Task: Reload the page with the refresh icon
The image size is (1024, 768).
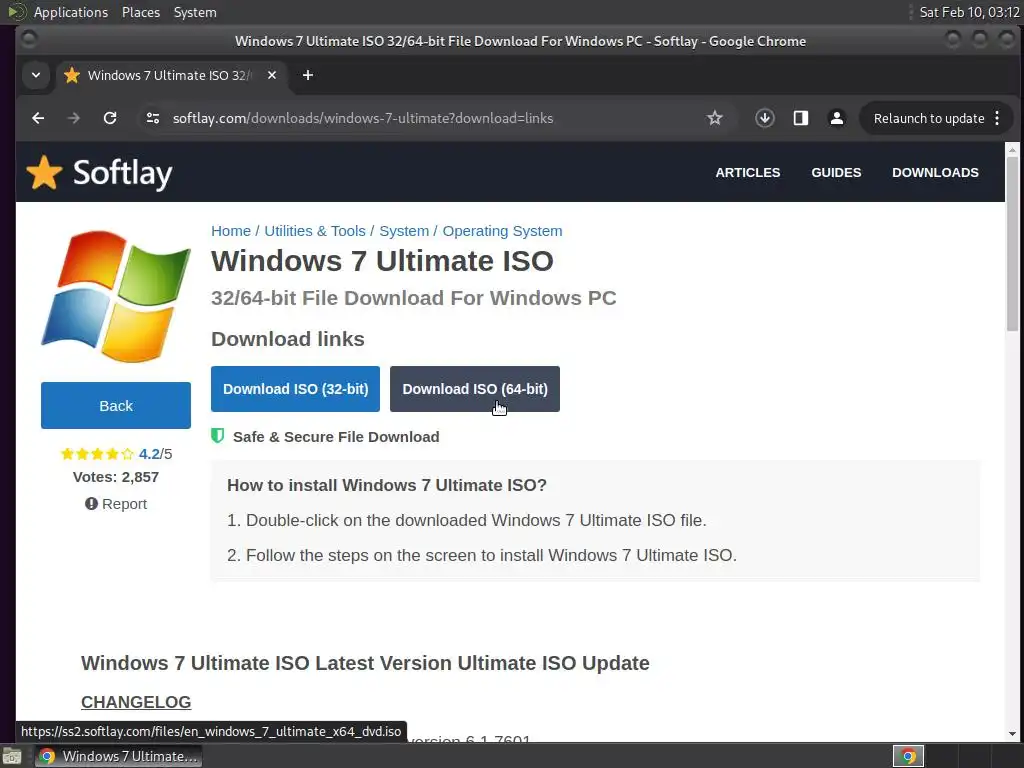Action: point(110,118)
